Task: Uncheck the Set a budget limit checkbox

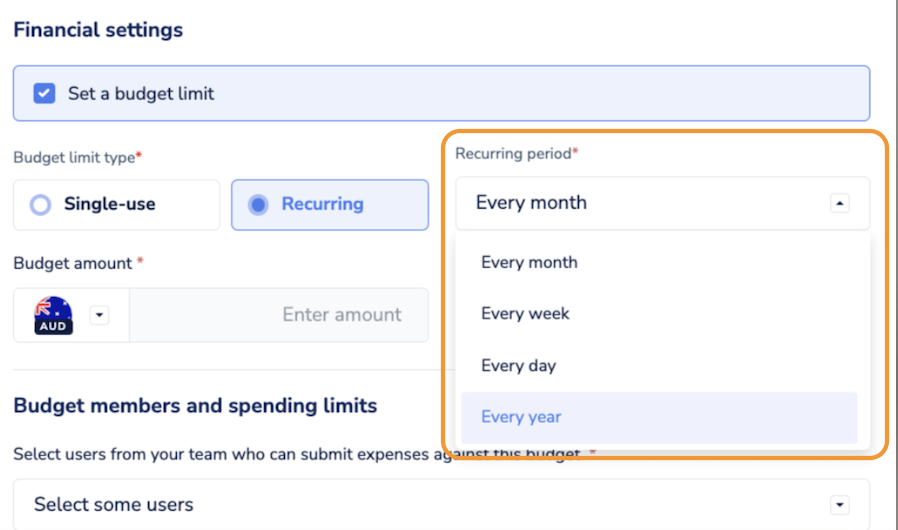Action: pyautogui.click(x=44, y=94)
